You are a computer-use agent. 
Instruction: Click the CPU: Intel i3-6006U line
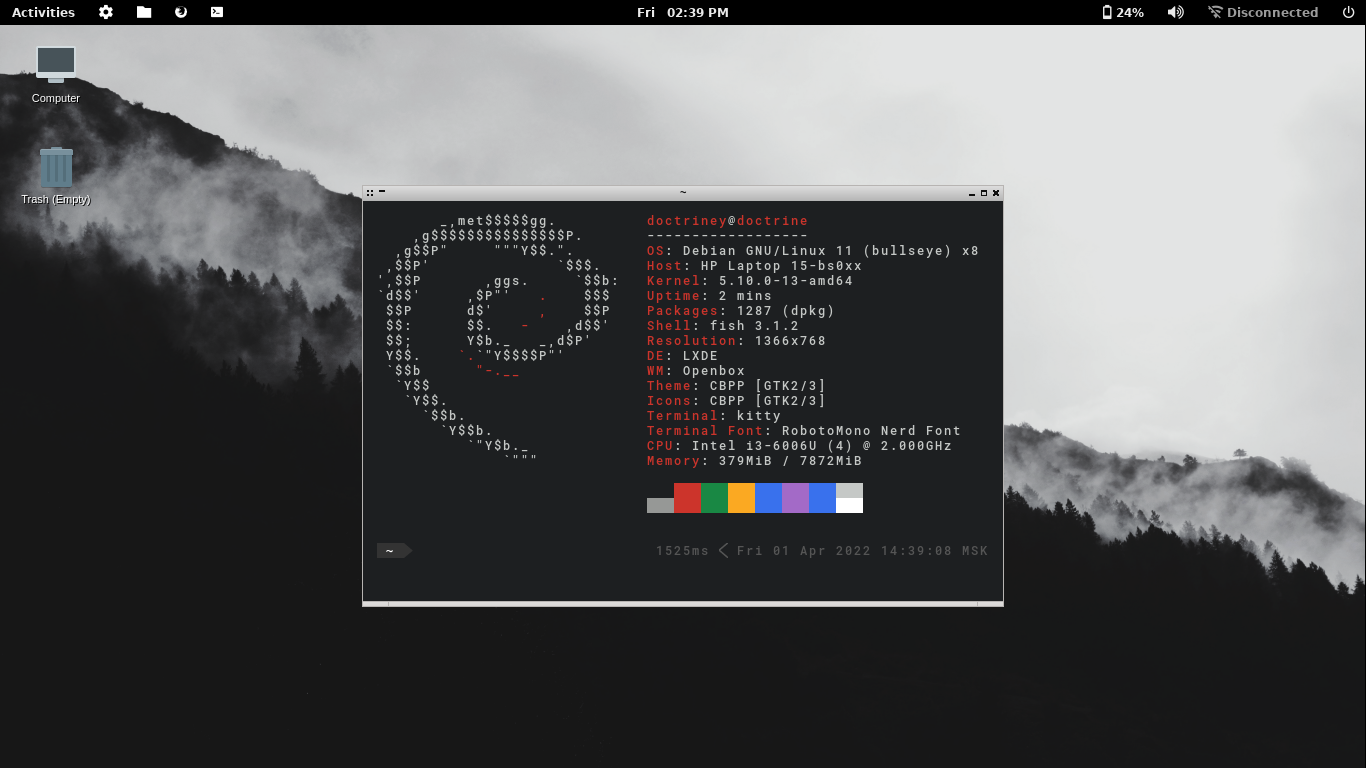point(799,446)
